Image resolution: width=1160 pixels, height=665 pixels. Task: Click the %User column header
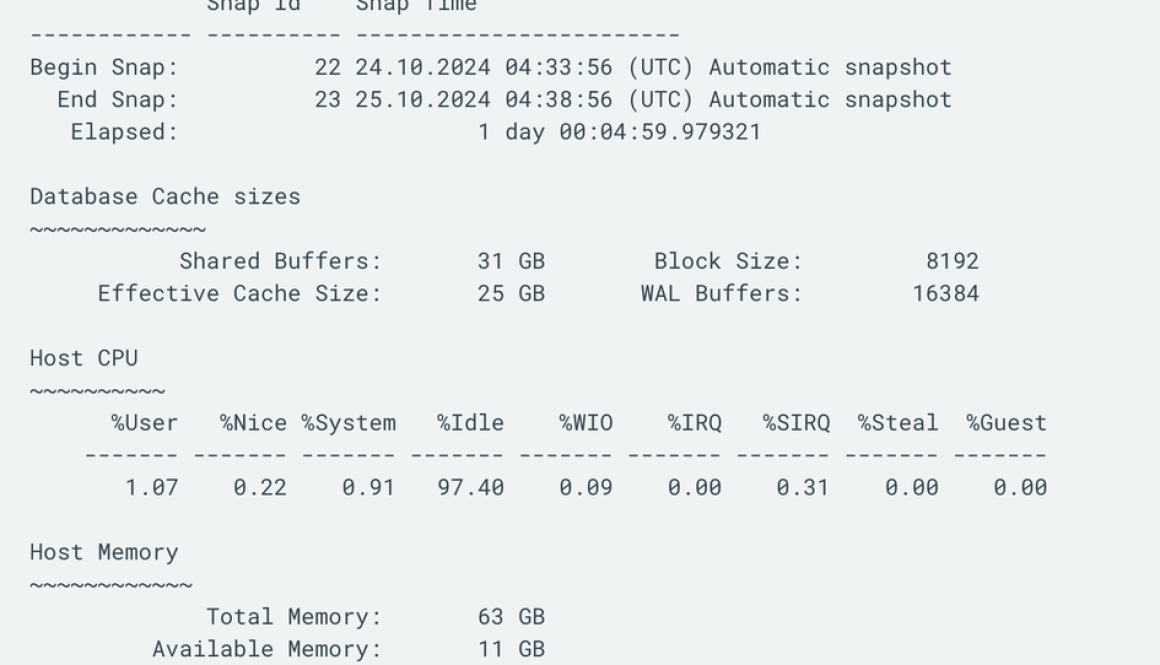(x=144, y=423)
